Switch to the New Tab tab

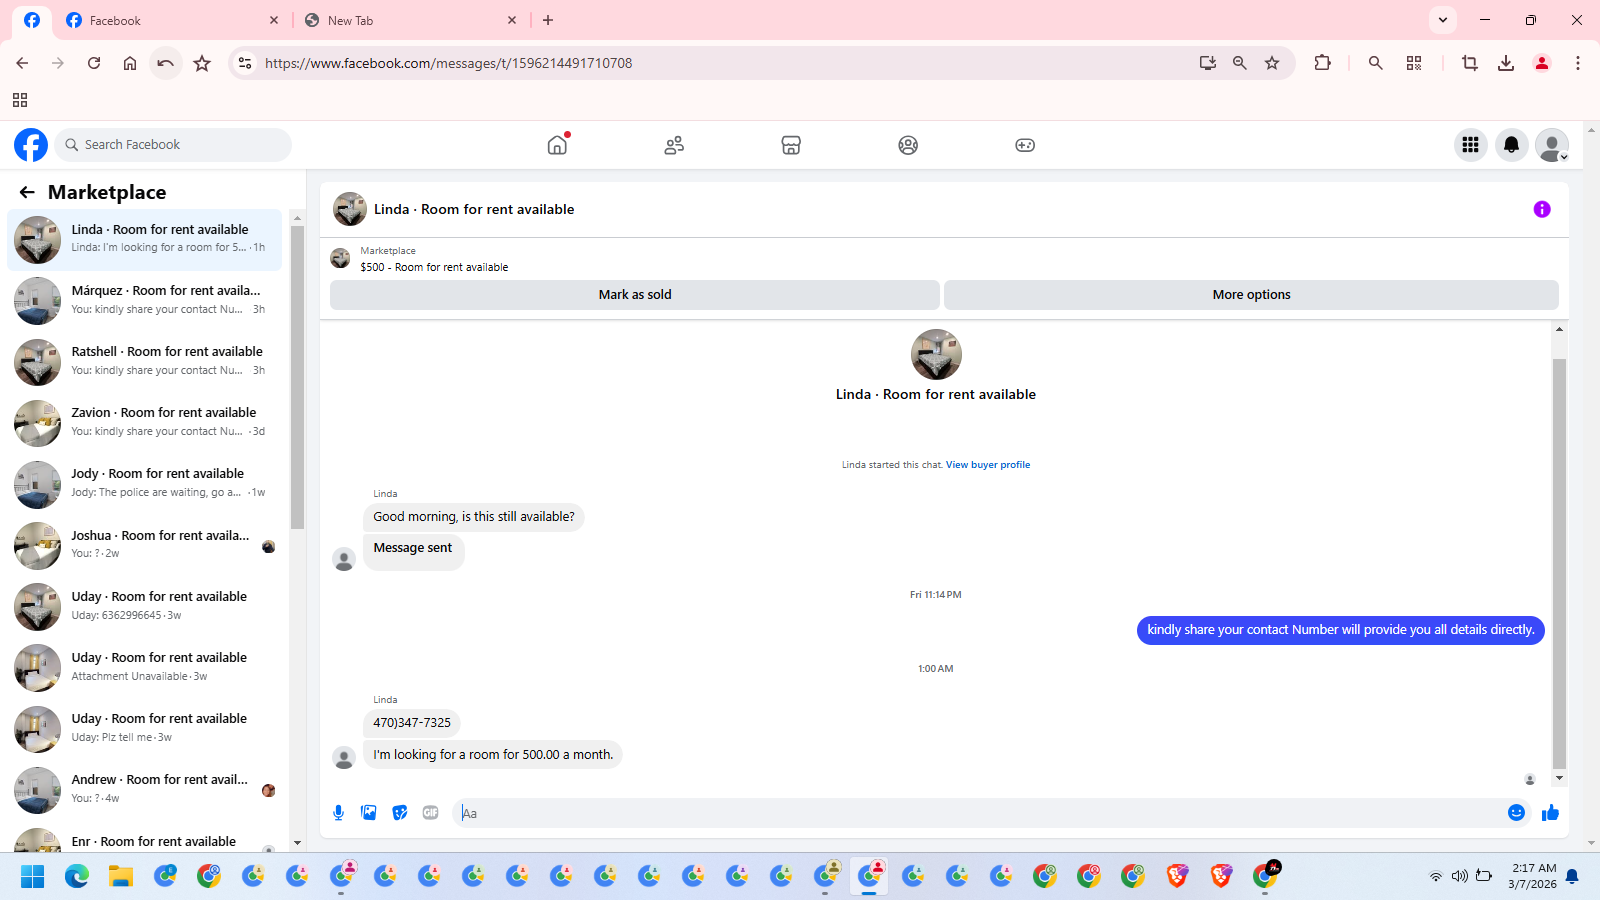coord(410,20)
